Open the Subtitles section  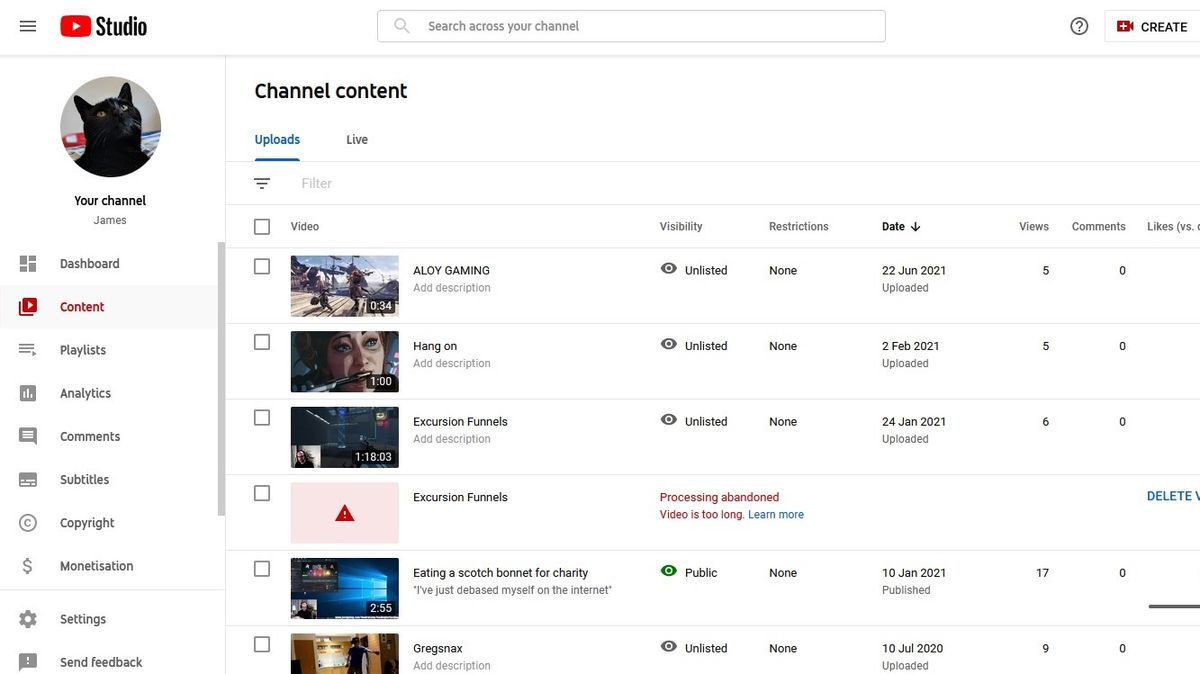point(85,479)
